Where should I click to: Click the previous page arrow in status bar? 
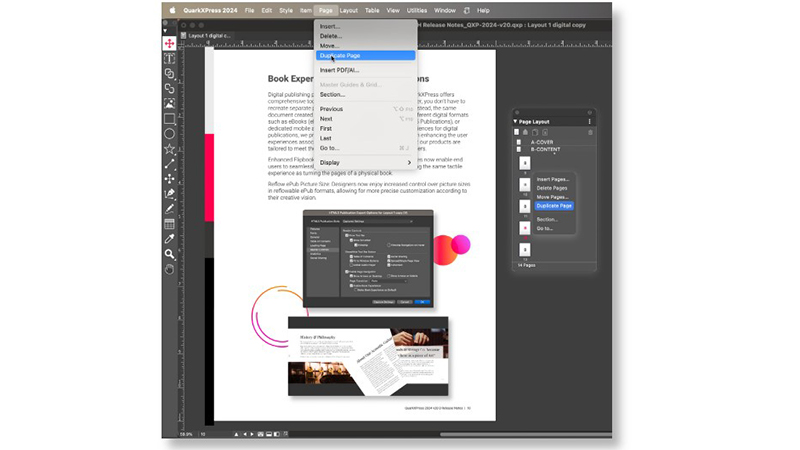[245, 434]
